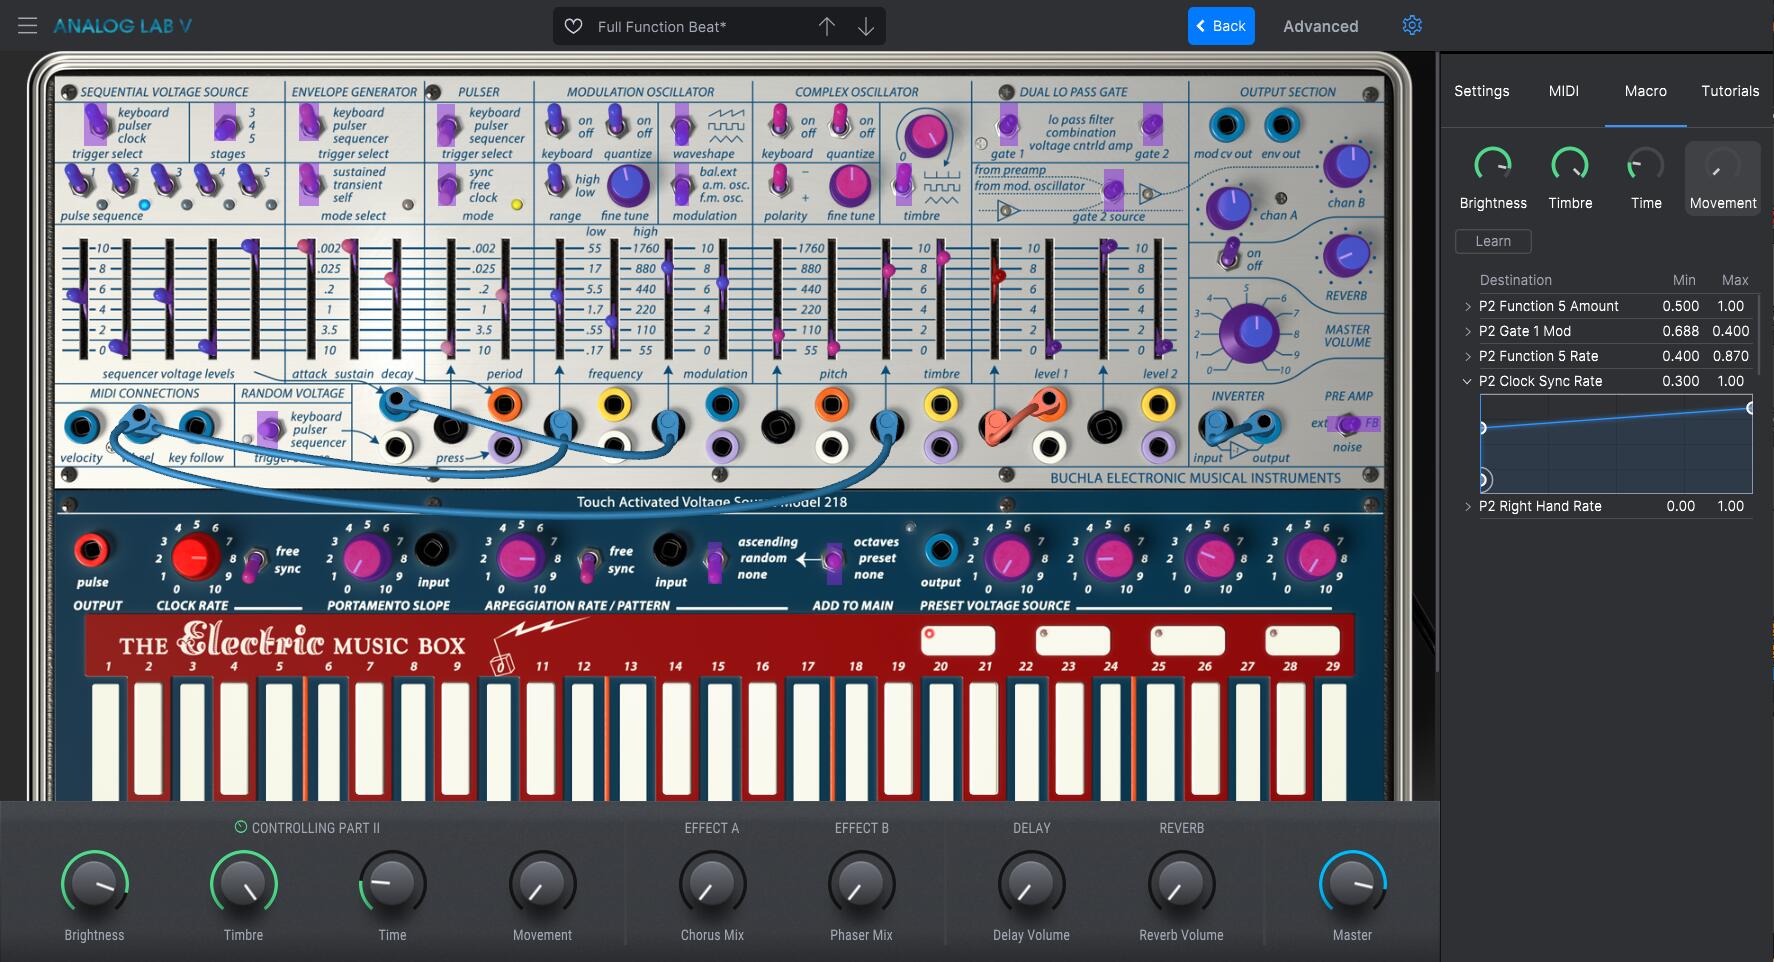Viewport: 1774px width, 962px height.
Task: Click the Advanced button
Action: tap(1320, 26)
